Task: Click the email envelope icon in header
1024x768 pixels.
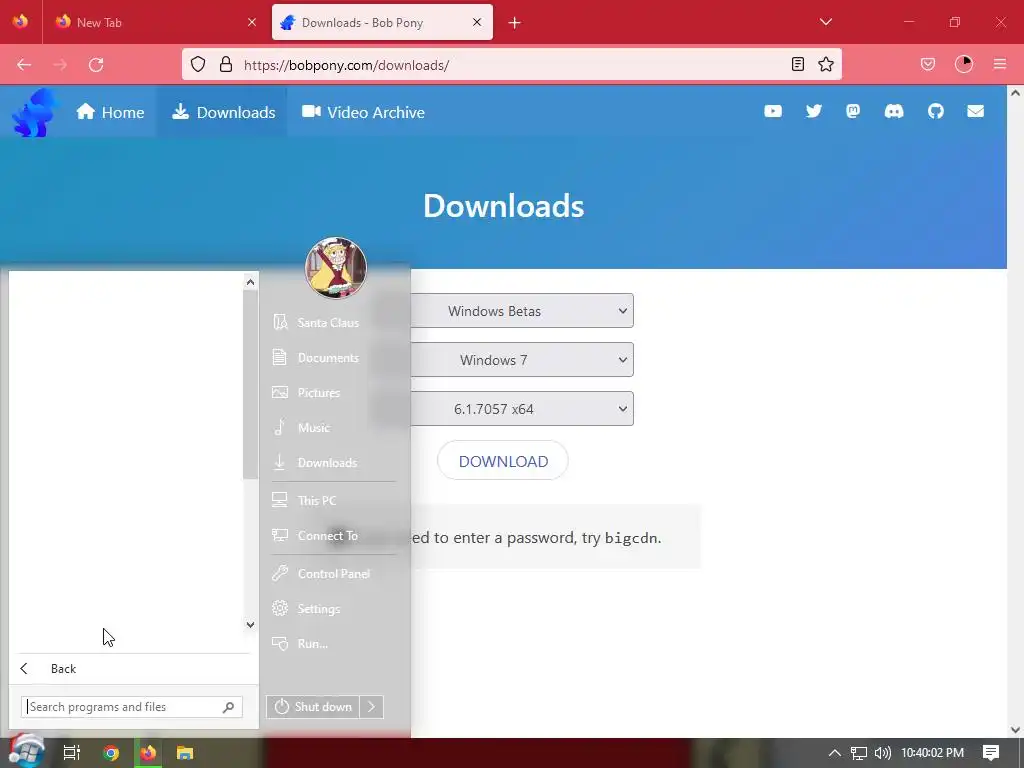Action: point(975,112)
